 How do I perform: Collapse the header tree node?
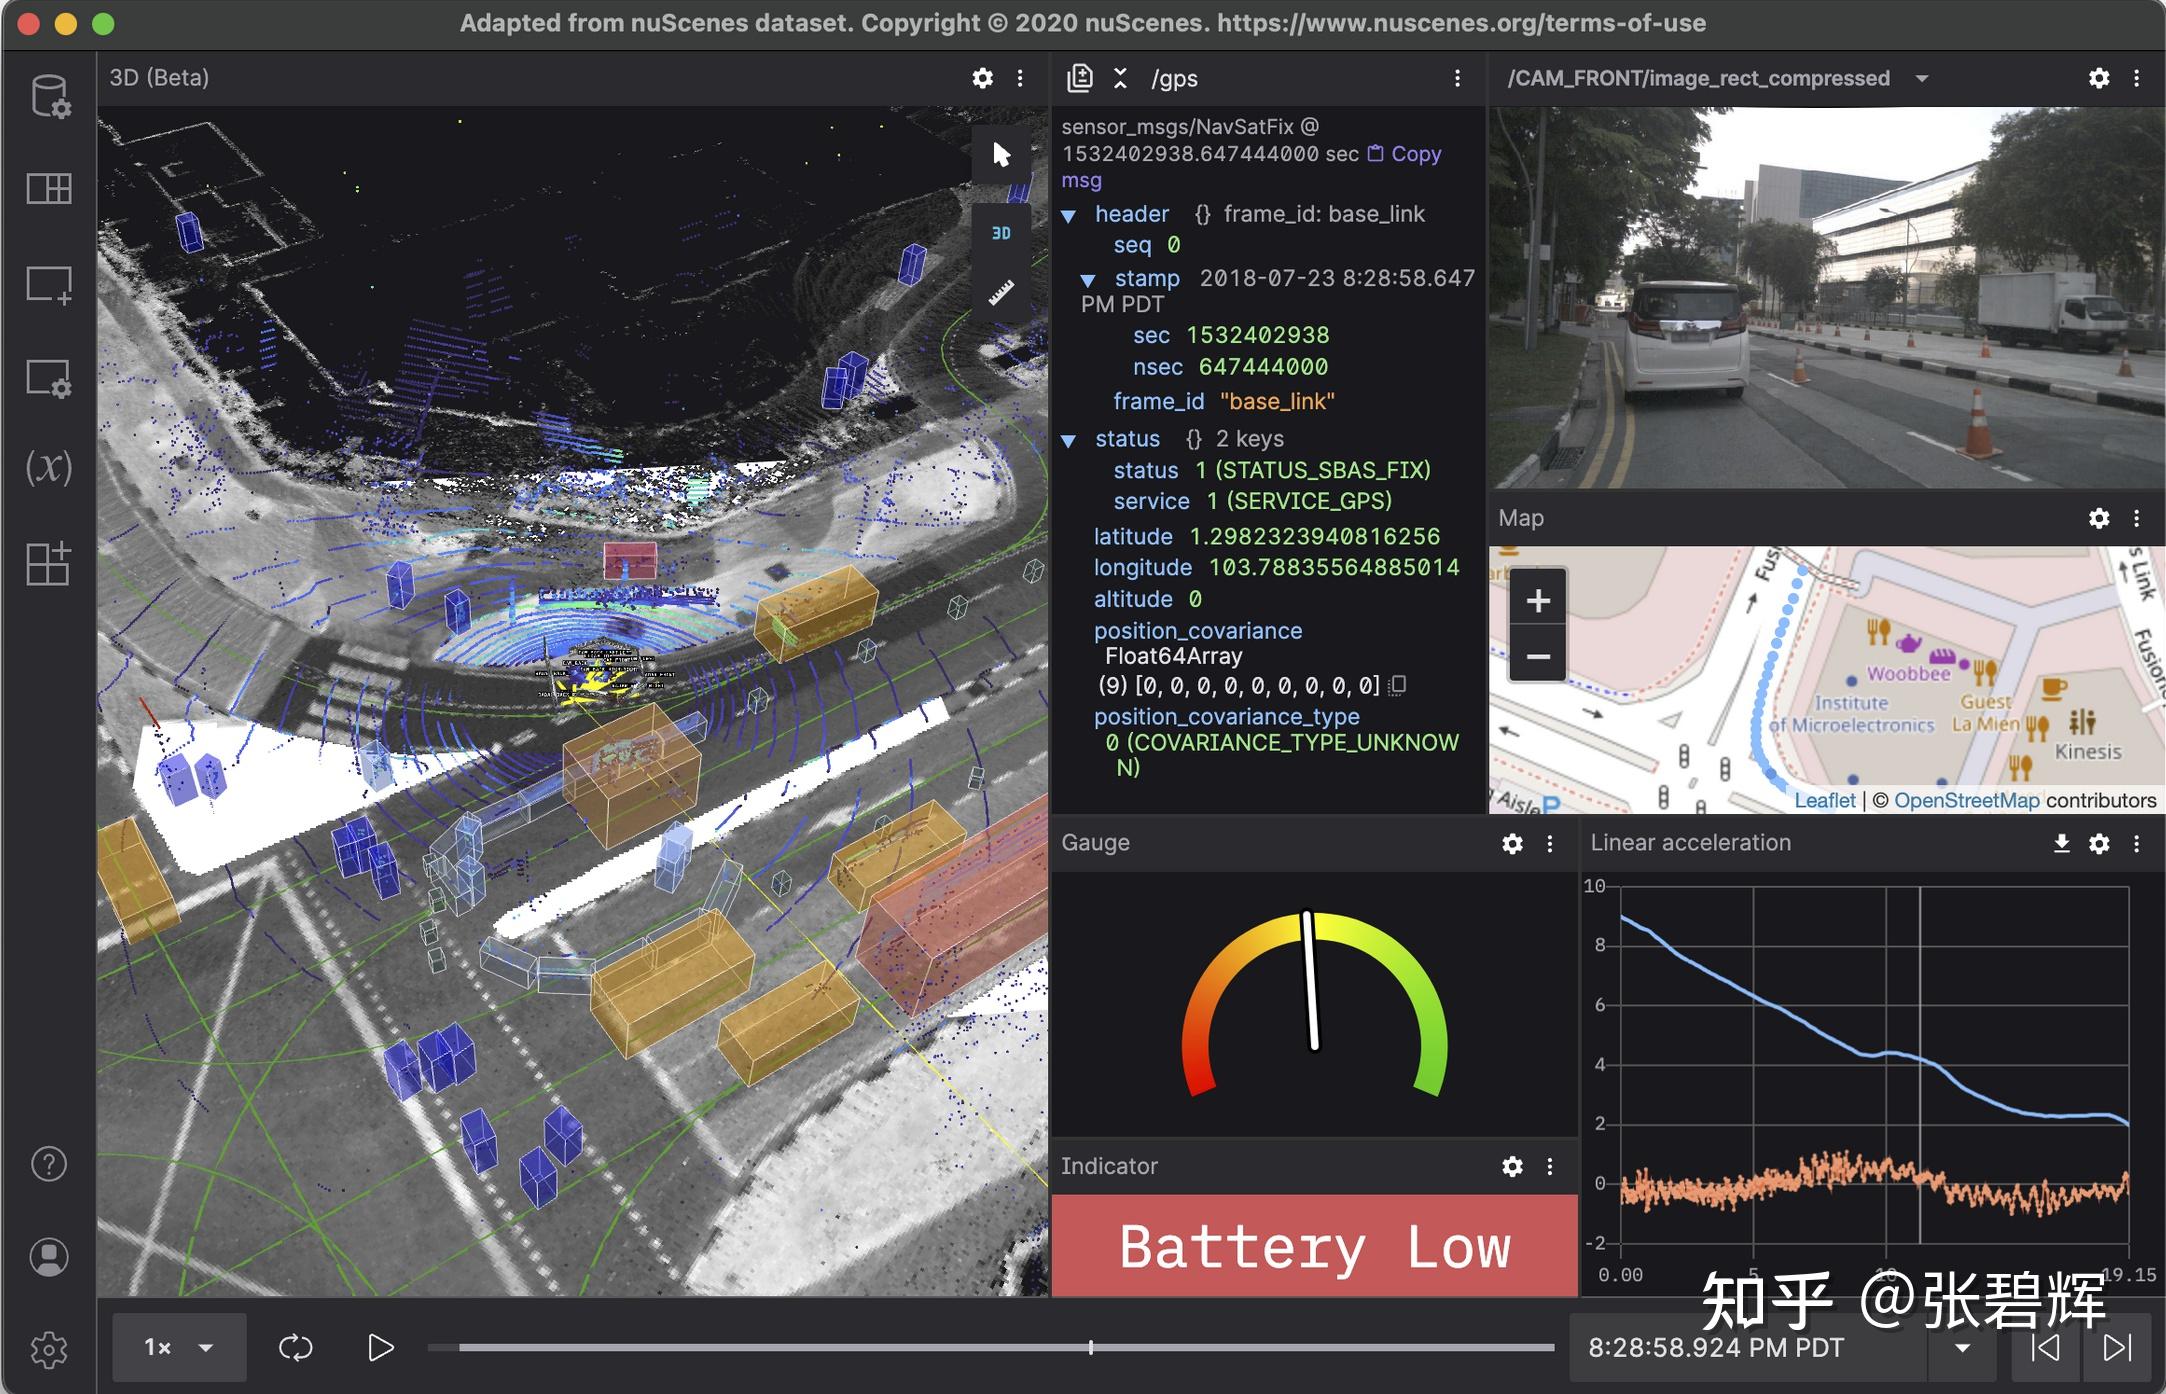1068,215
